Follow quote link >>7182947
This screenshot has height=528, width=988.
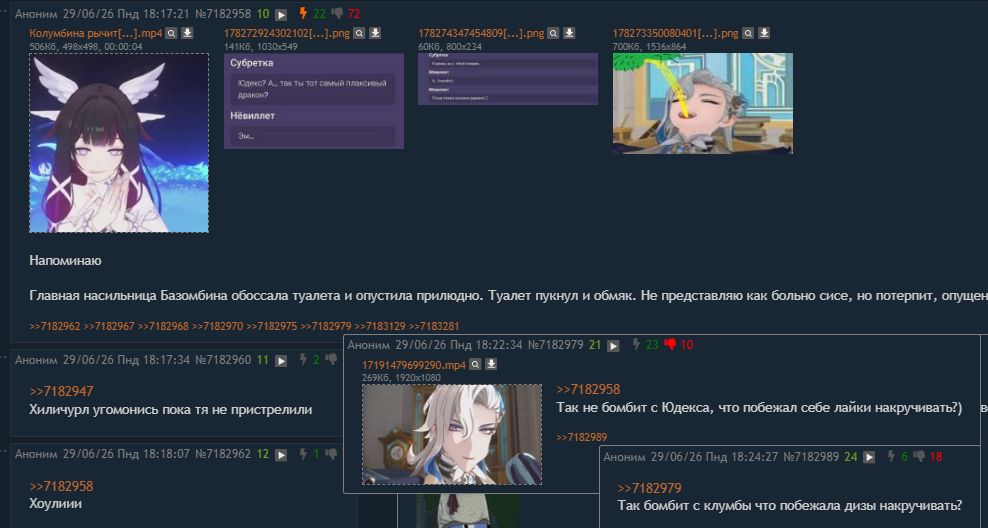click(x=61, y=391)
